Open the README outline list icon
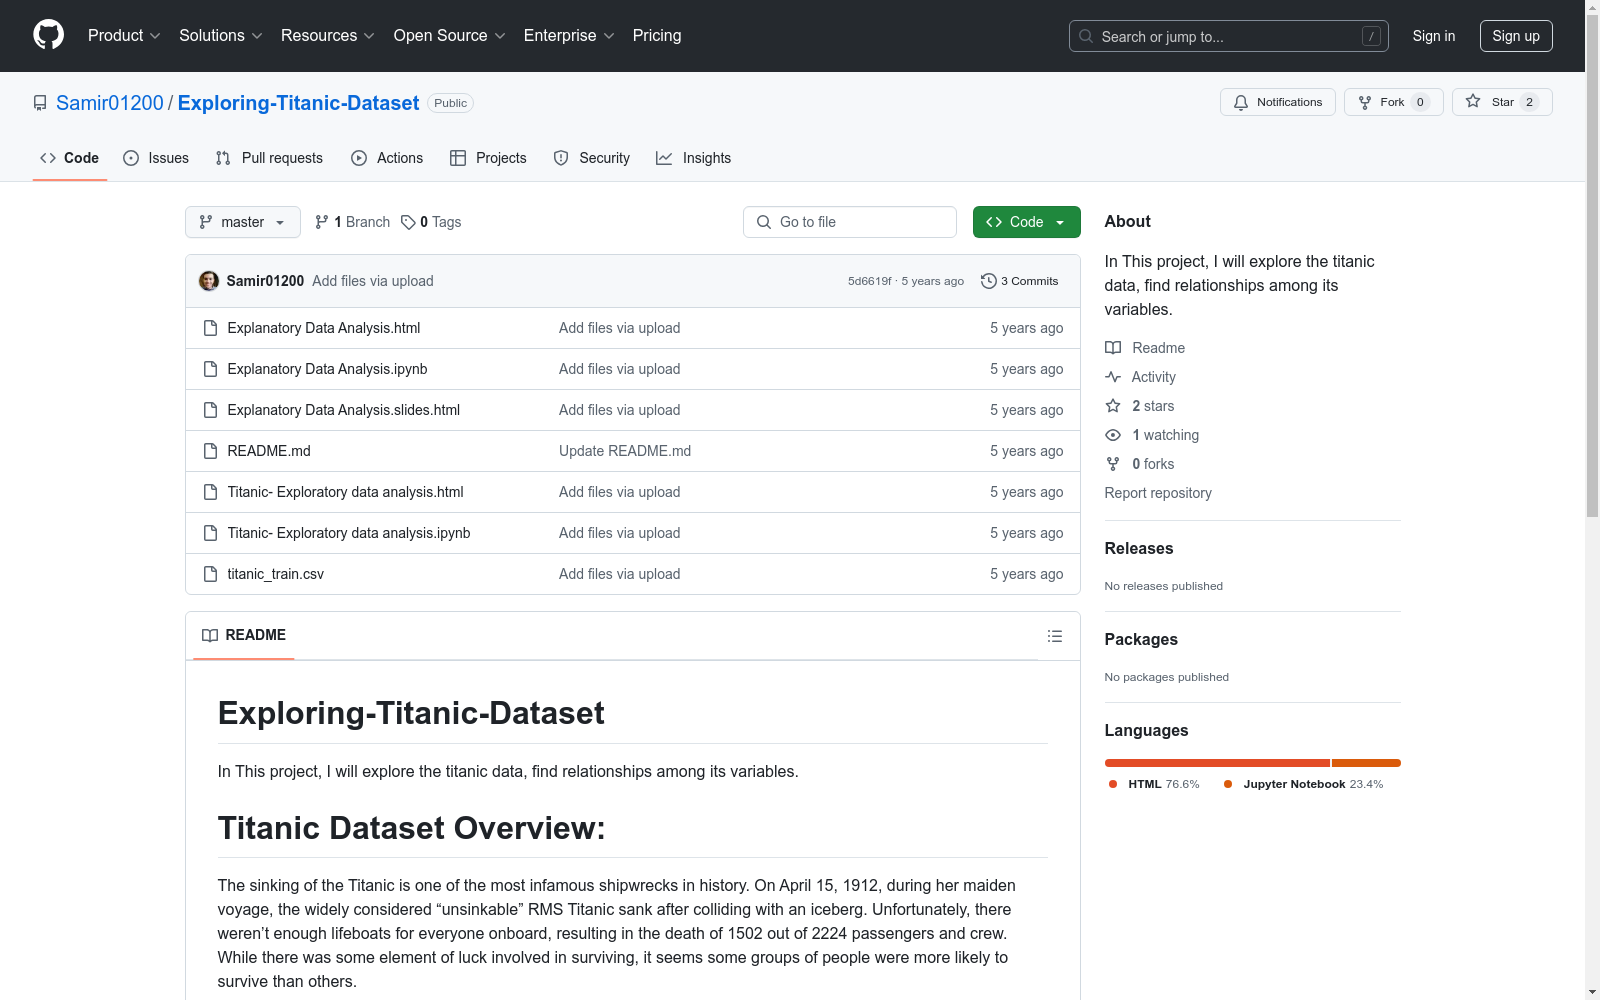This screenshot has width=1600, height=1000. 1054,636
